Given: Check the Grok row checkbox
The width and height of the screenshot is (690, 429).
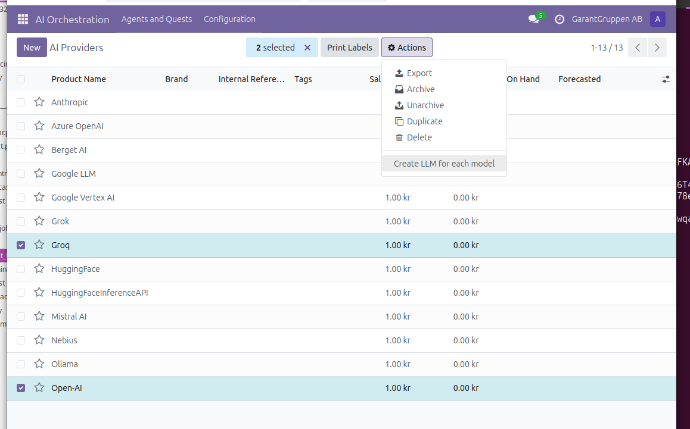Looking at the screenshot, I should point(21,221).
